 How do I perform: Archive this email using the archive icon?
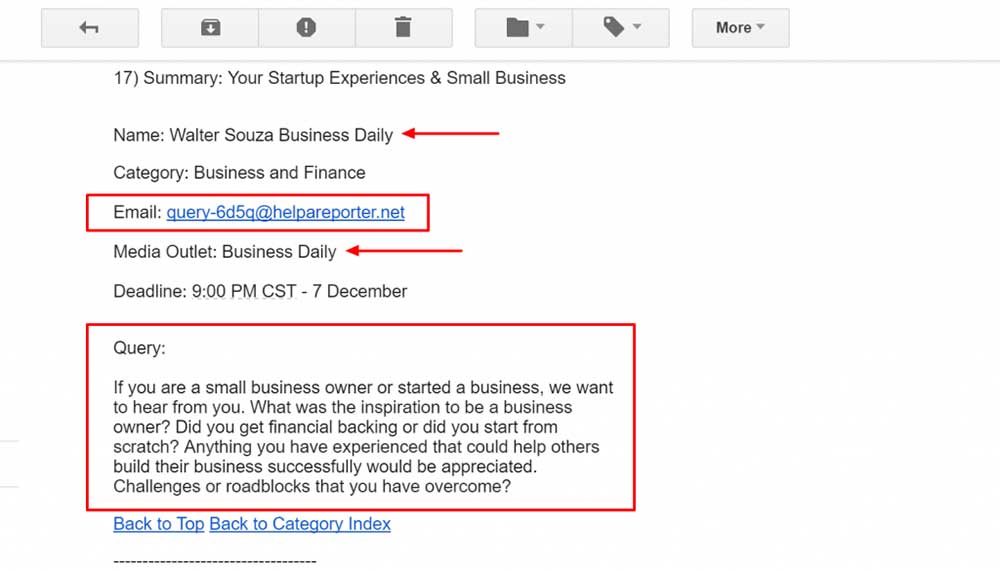click(x=210, y=28)
